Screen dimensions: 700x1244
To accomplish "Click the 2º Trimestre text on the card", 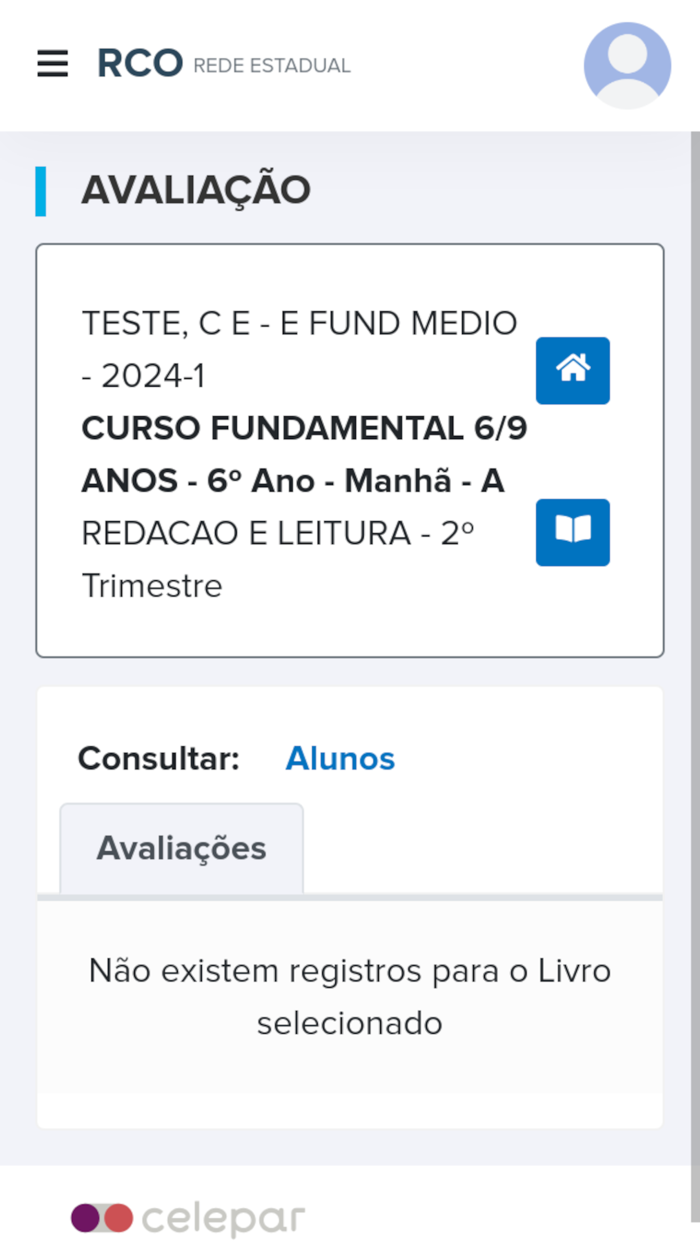I will pos(150,585).
